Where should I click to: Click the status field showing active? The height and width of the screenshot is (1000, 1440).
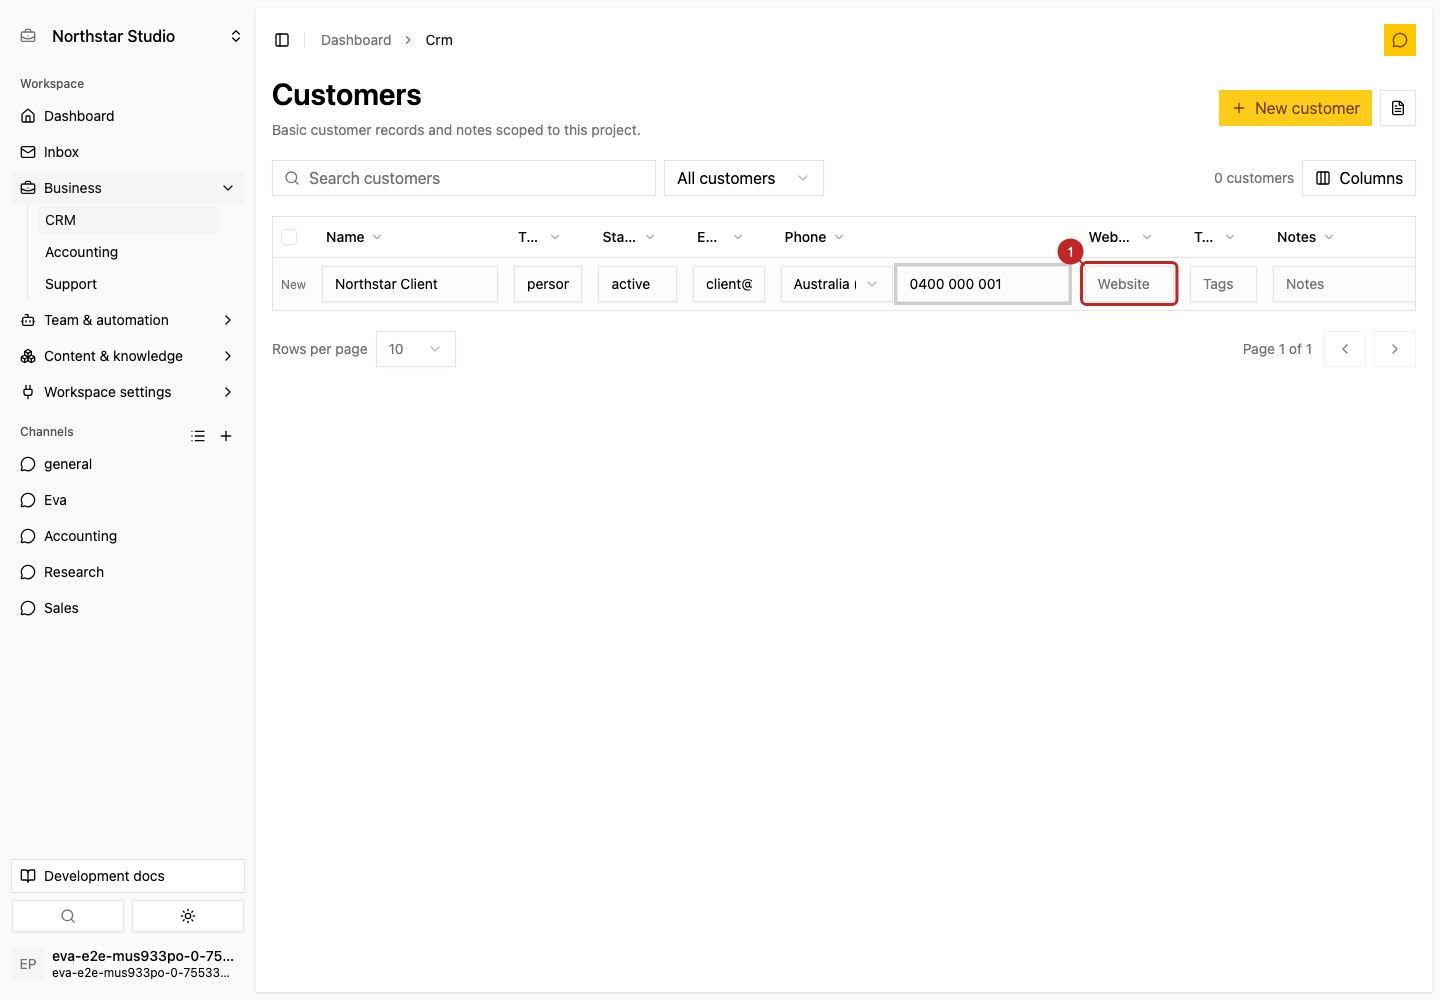pyautogui.click(x=637, y=284)
